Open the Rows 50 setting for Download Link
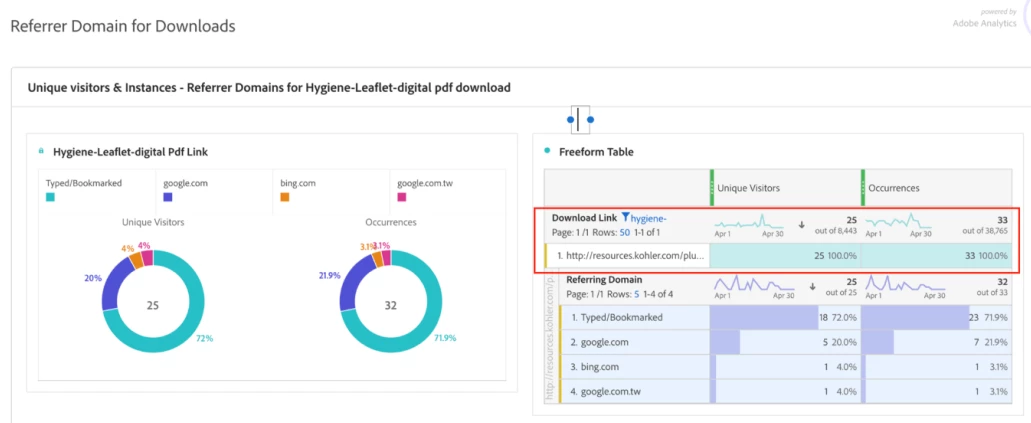Image resolution: width=1031 pixels, height=423 pixels. tap(625, 232)
